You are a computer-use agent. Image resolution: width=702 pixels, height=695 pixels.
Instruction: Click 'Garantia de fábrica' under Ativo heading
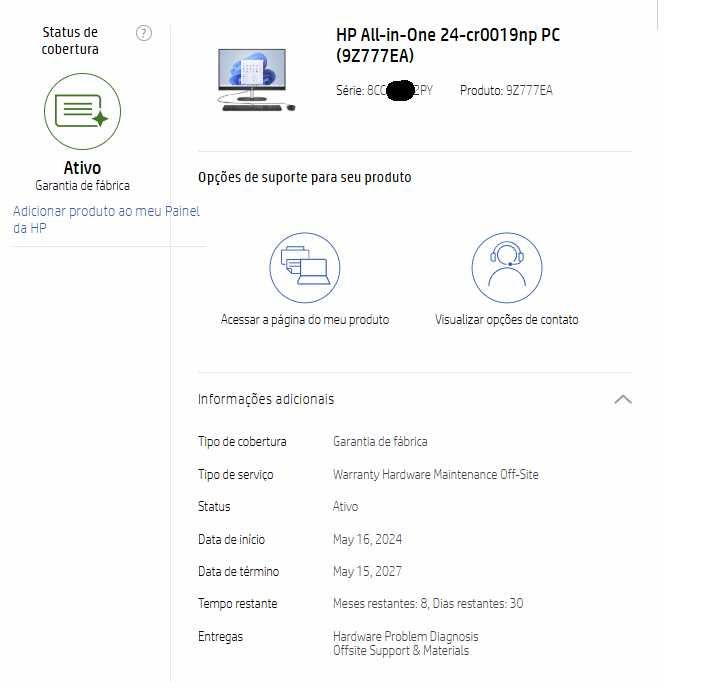click(x=82, y=185)
